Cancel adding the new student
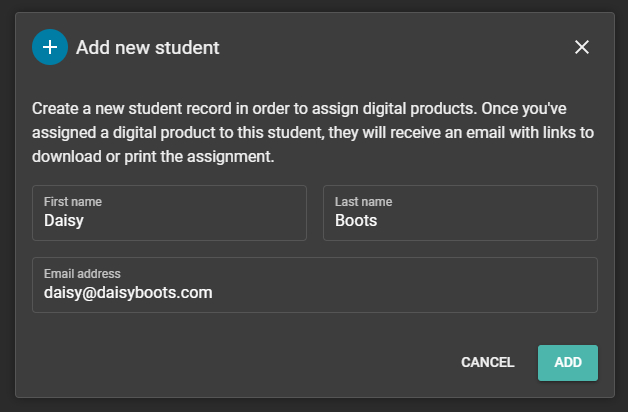628x412 pixels. pyautogui.click(x=487, y=362)
